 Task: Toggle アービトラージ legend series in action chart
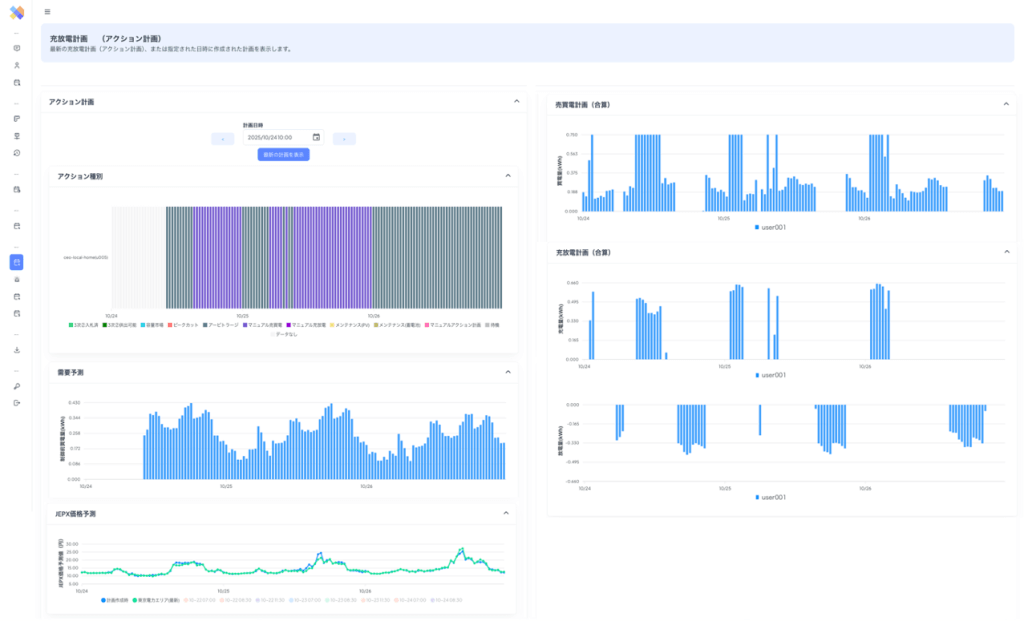tap(221, 325)
